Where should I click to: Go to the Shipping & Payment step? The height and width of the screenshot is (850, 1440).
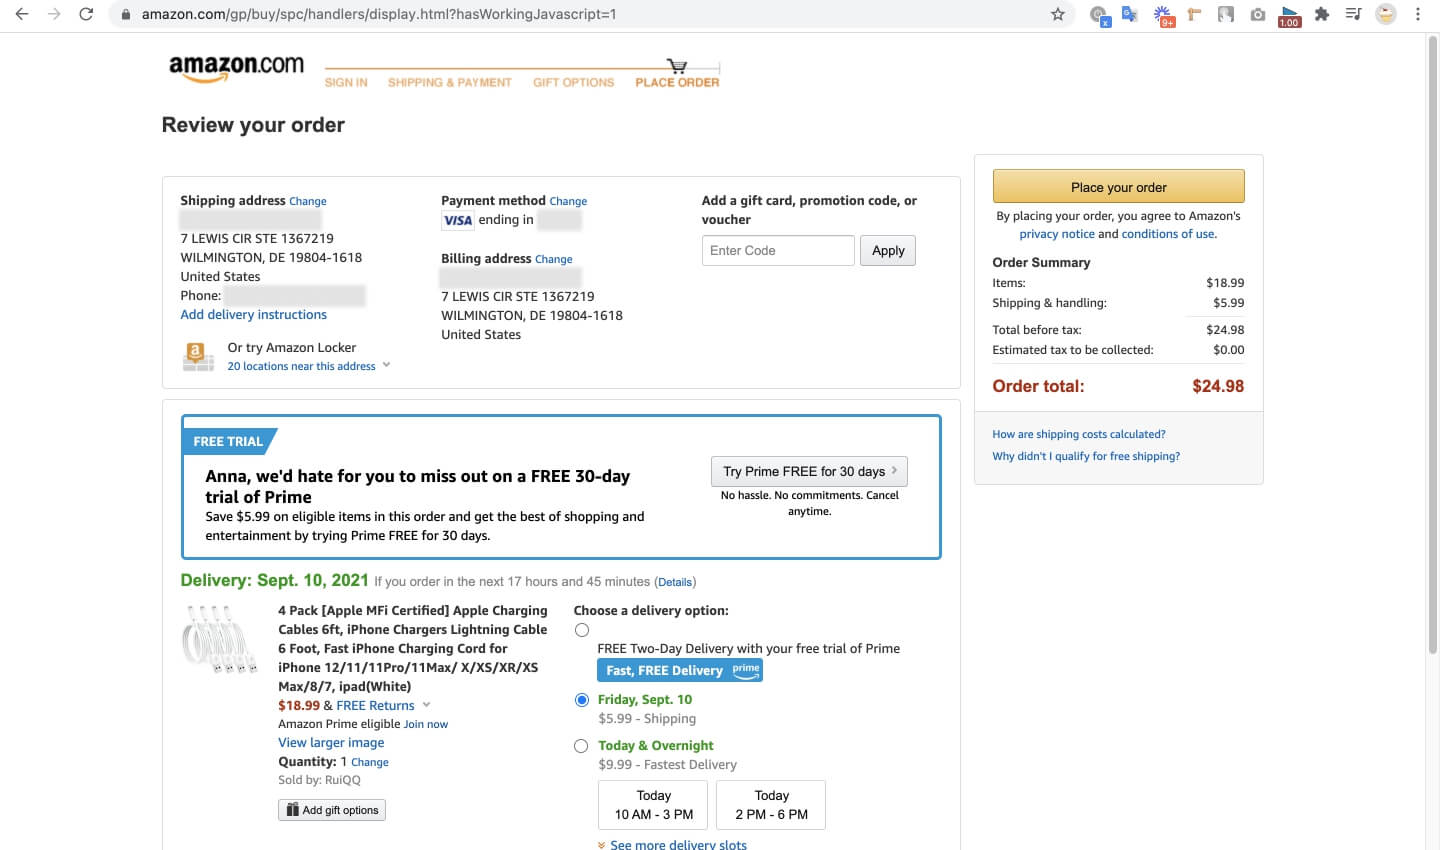point(449,82)
